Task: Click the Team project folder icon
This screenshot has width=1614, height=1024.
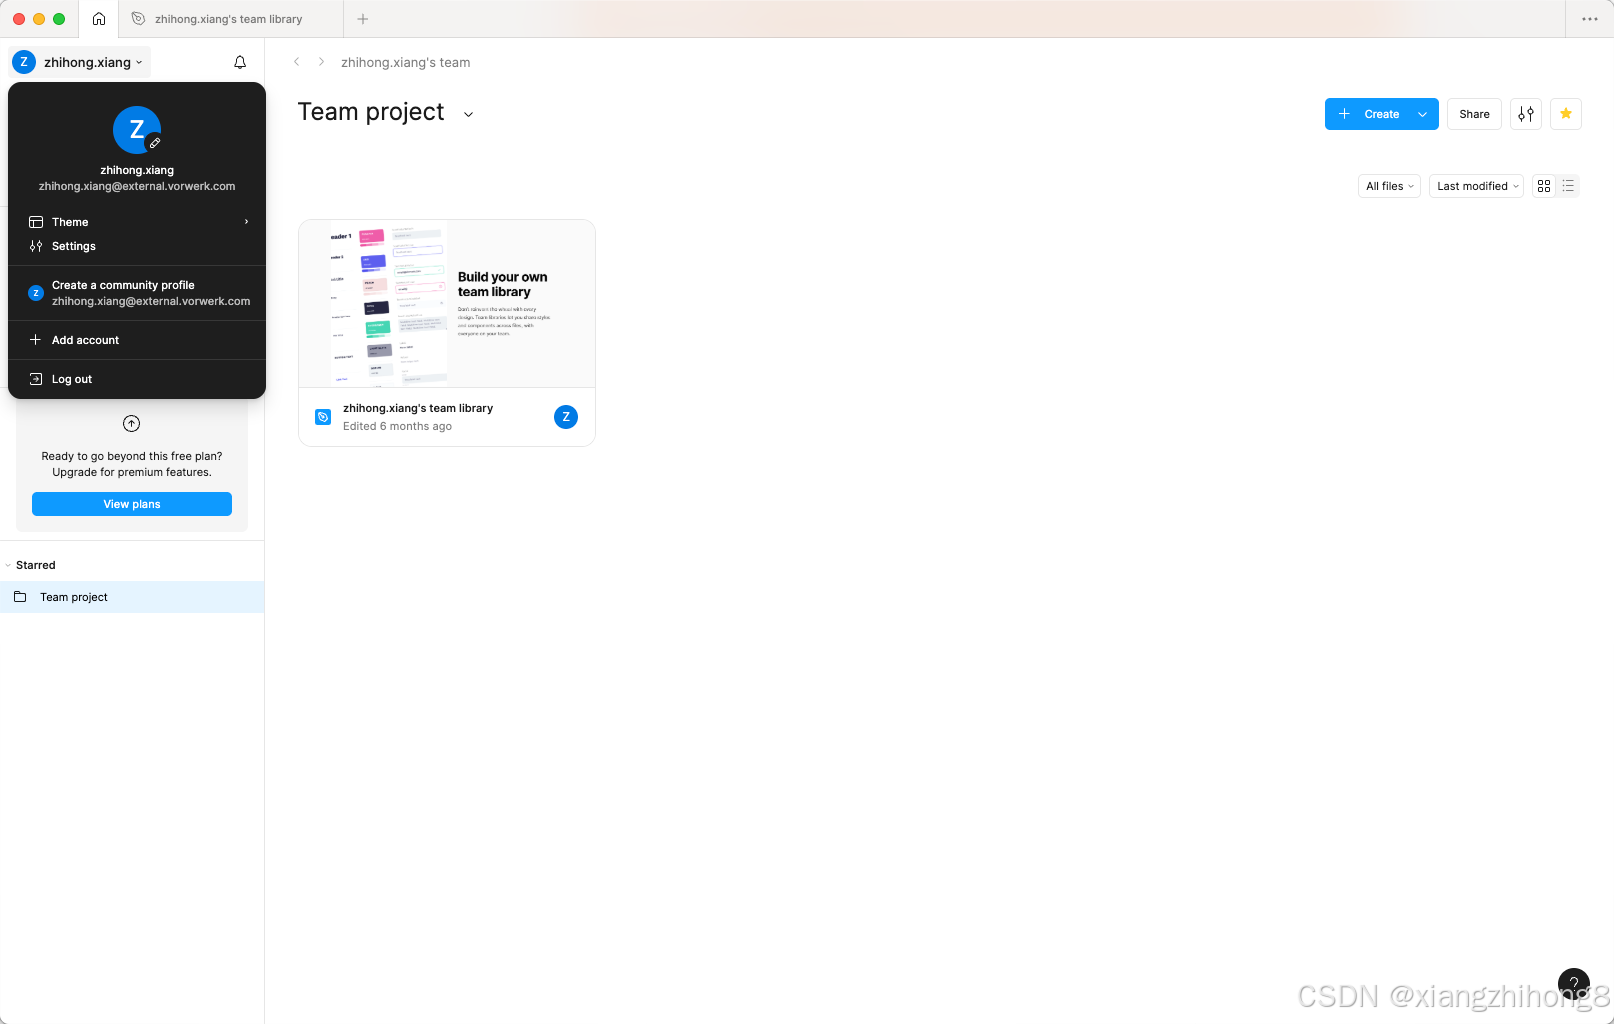Action: 20,597
